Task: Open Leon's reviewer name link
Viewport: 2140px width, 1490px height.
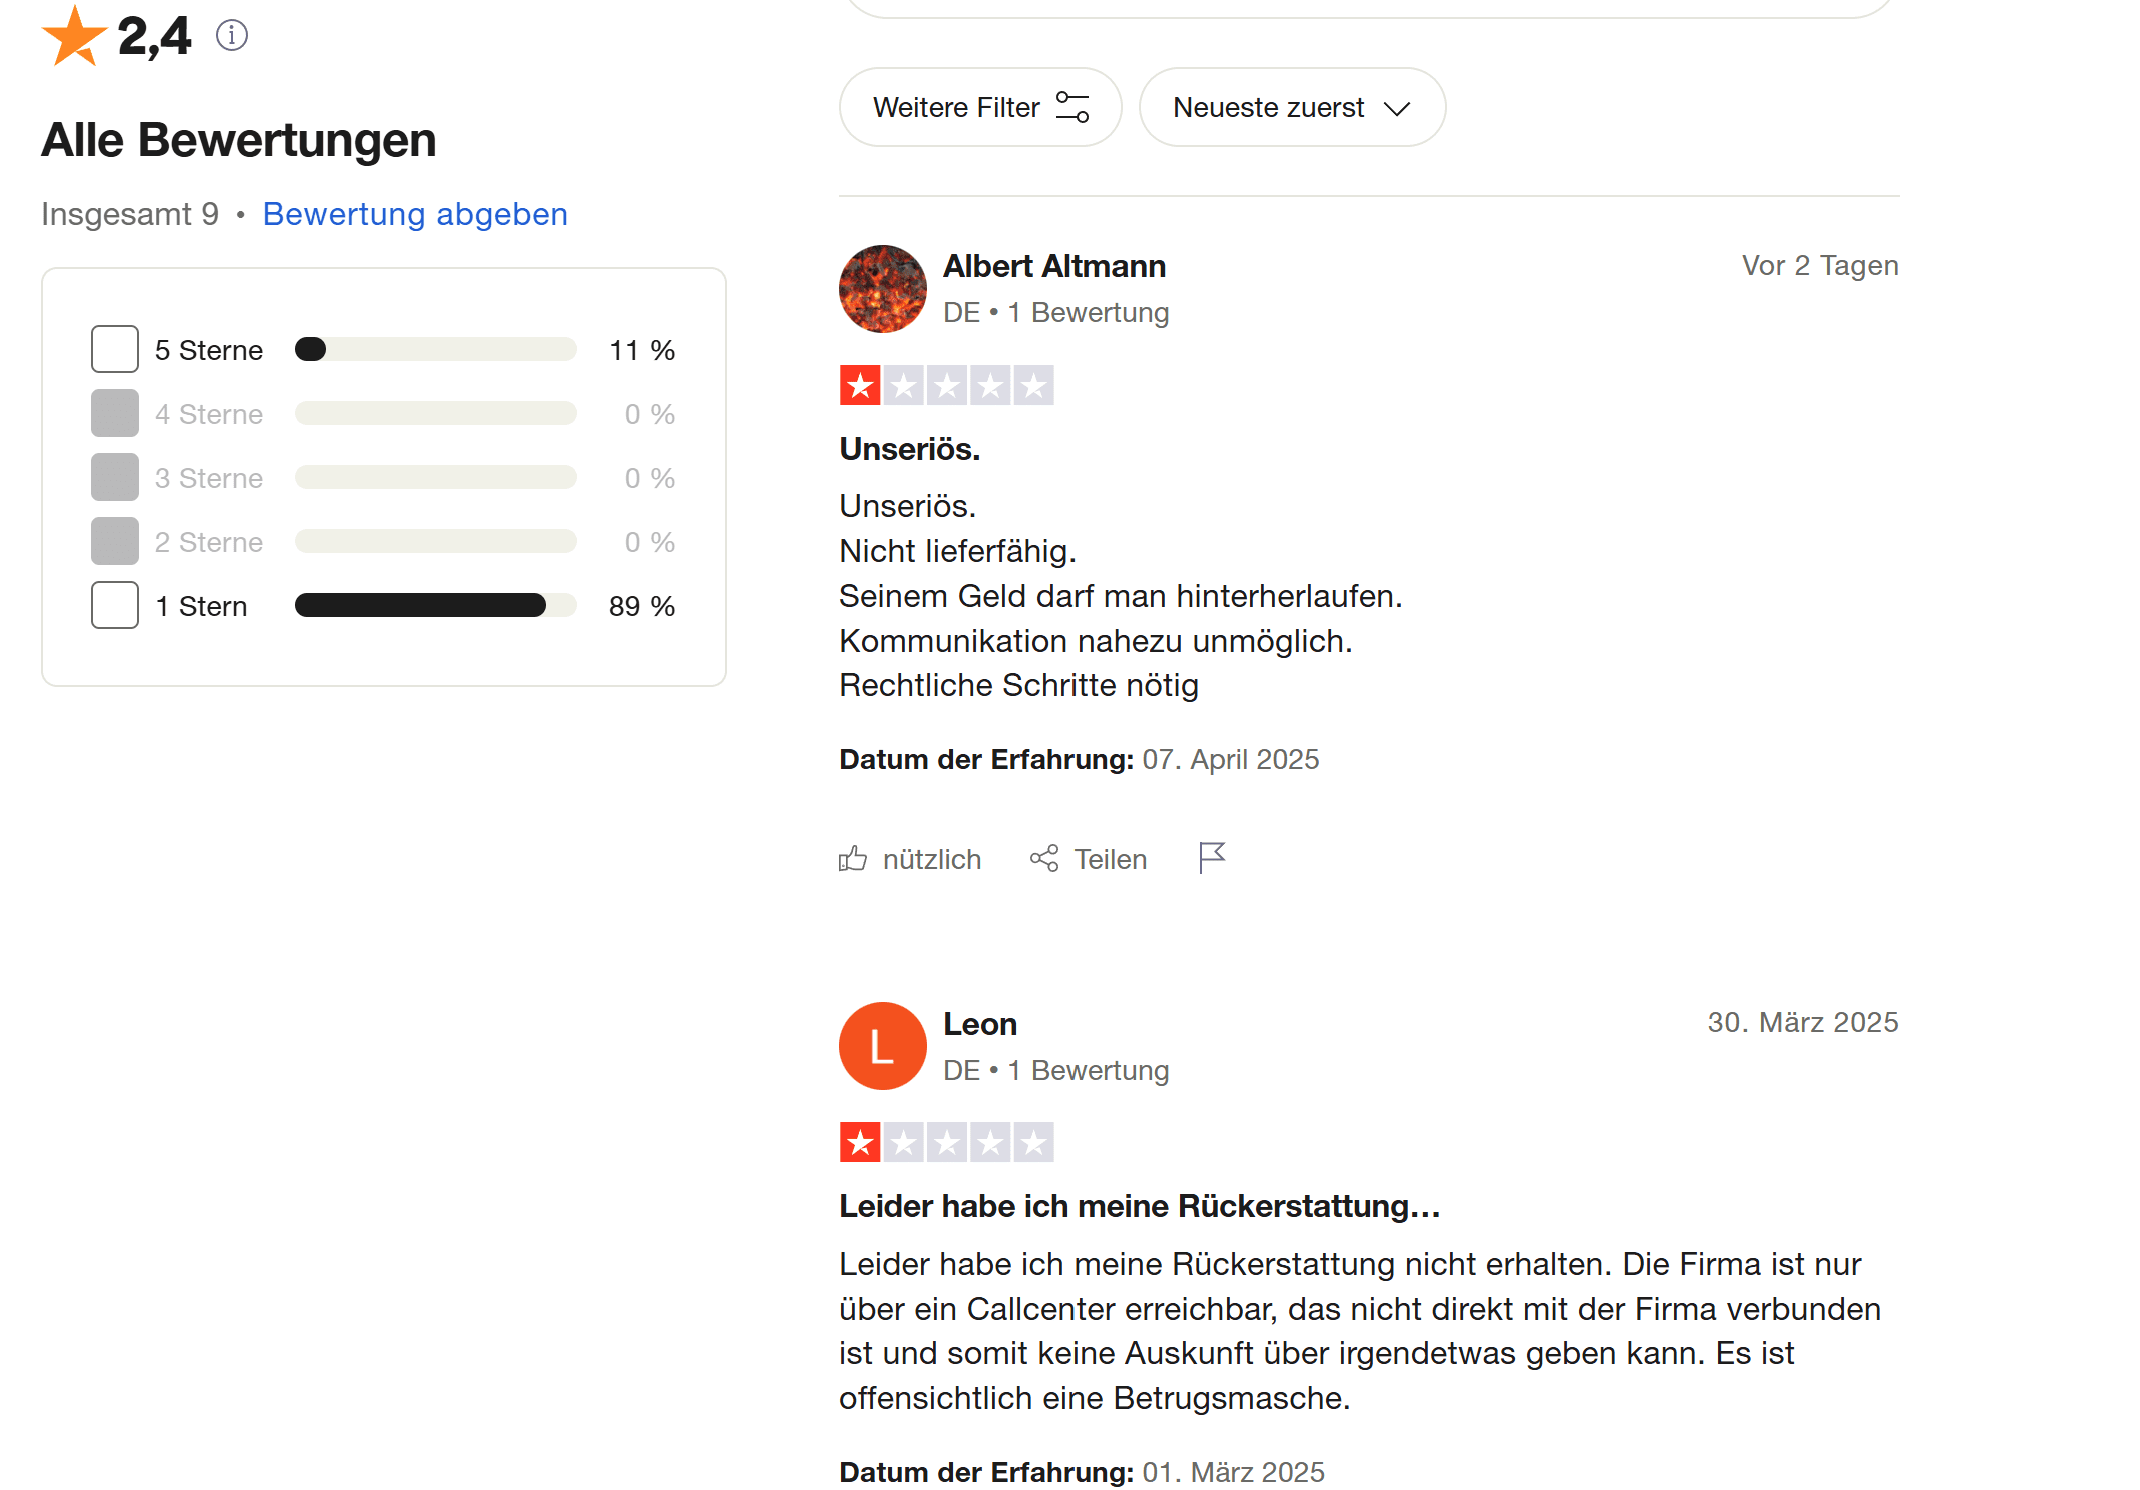Action: coord(979,1024)
